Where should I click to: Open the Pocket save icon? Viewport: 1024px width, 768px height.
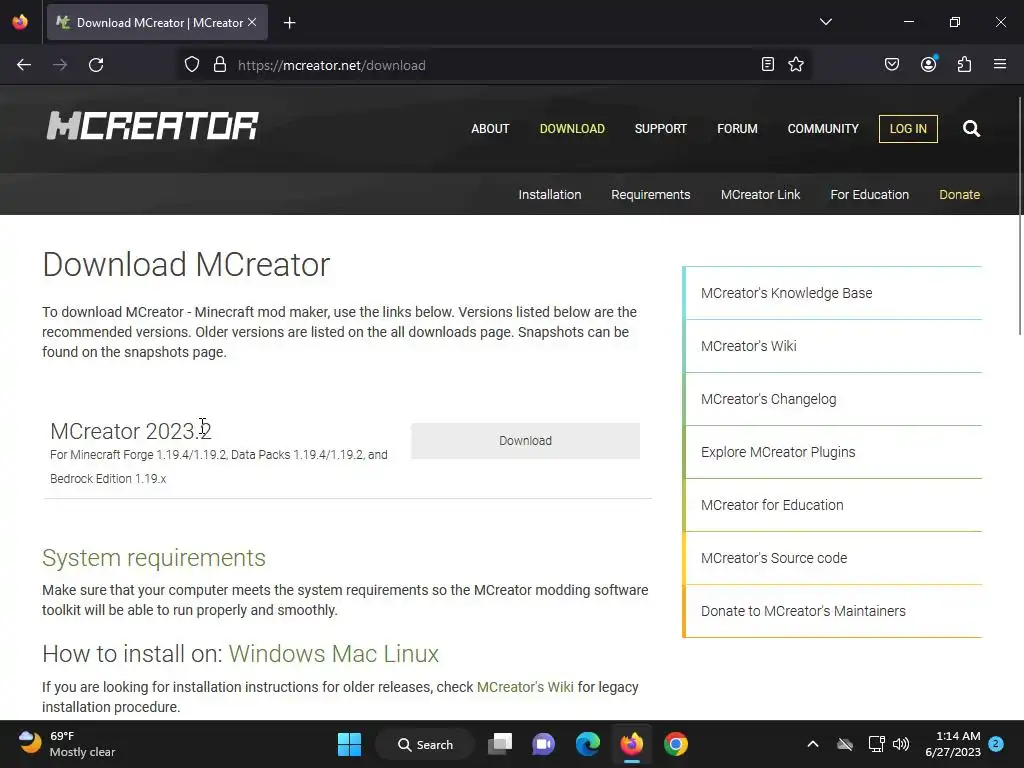click(892, 64)
